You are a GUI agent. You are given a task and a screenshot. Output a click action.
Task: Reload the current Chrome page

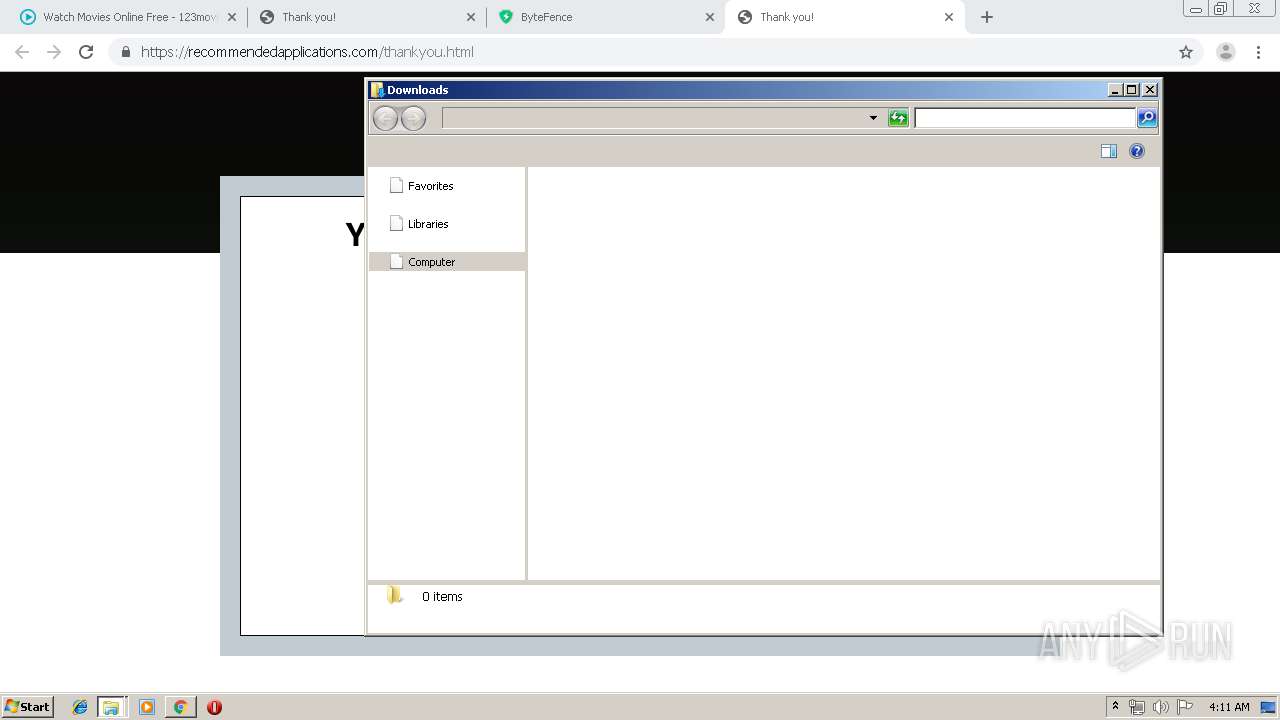tap(86, 52)
